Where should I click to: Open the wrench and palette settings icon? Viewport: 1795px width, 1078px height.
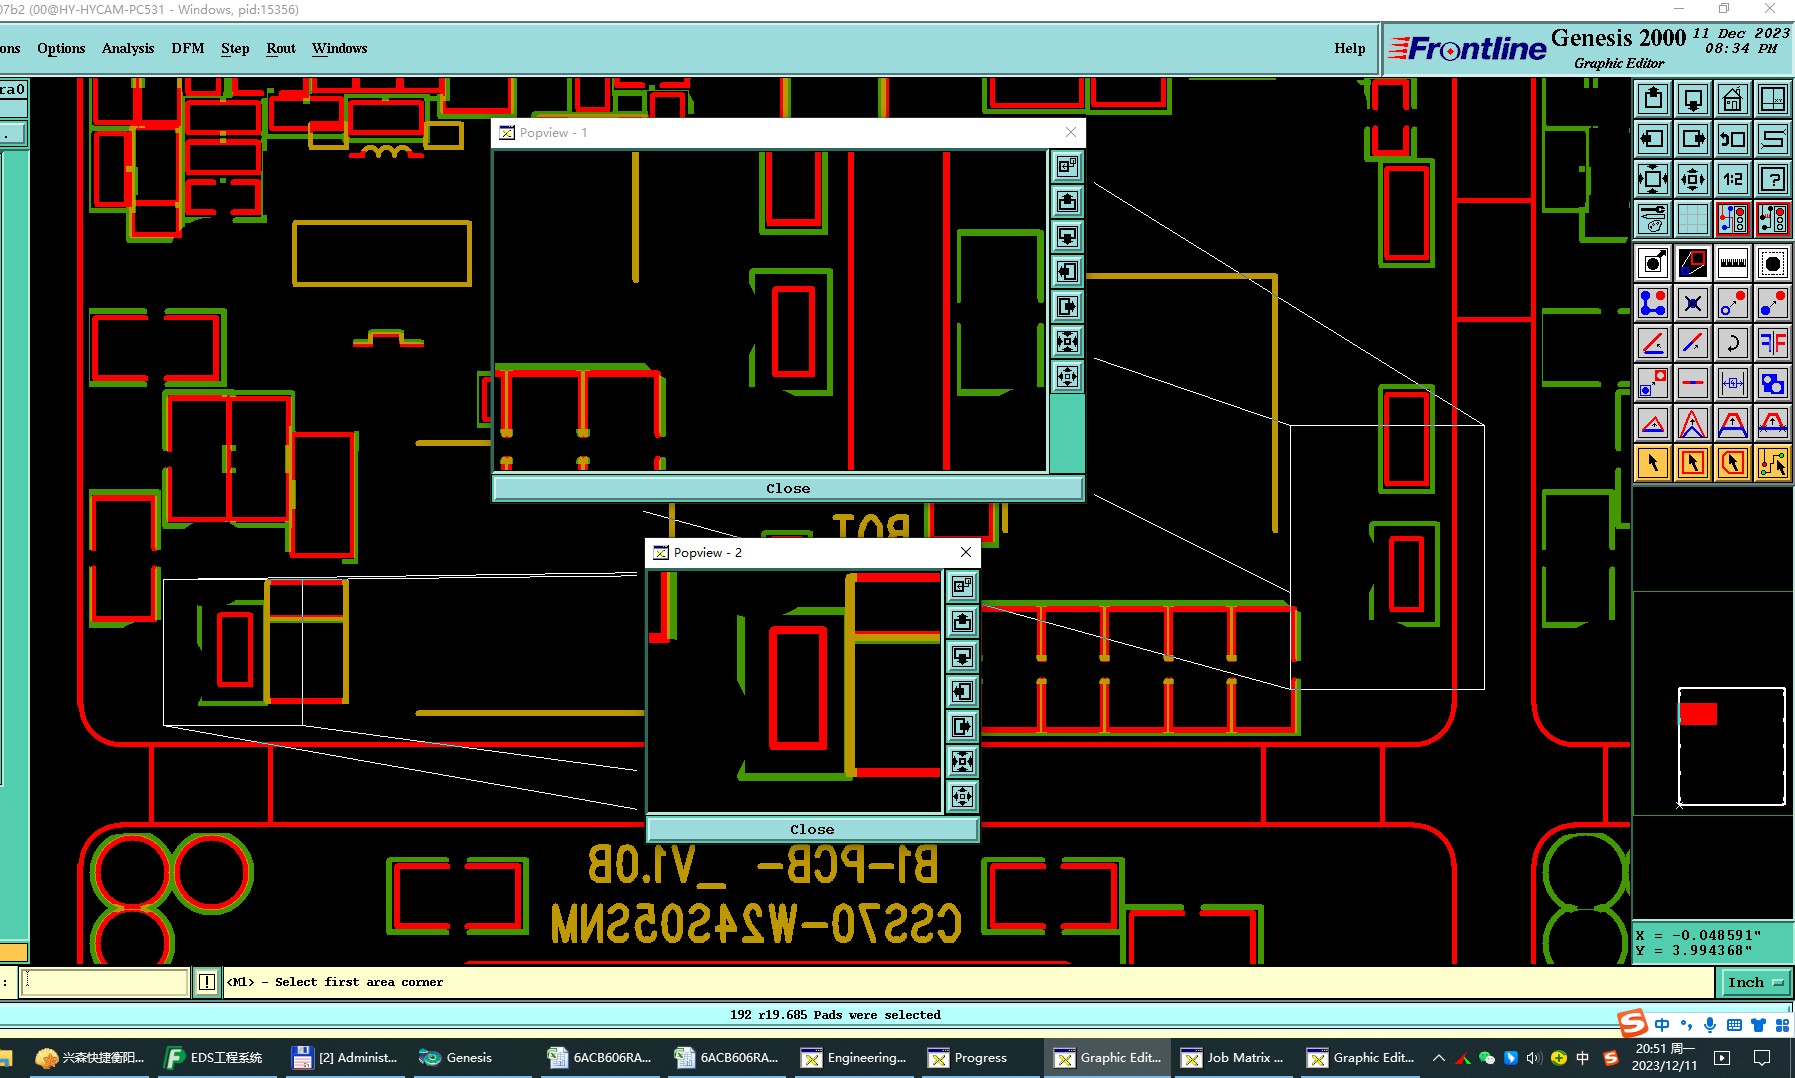[1653, 219]
